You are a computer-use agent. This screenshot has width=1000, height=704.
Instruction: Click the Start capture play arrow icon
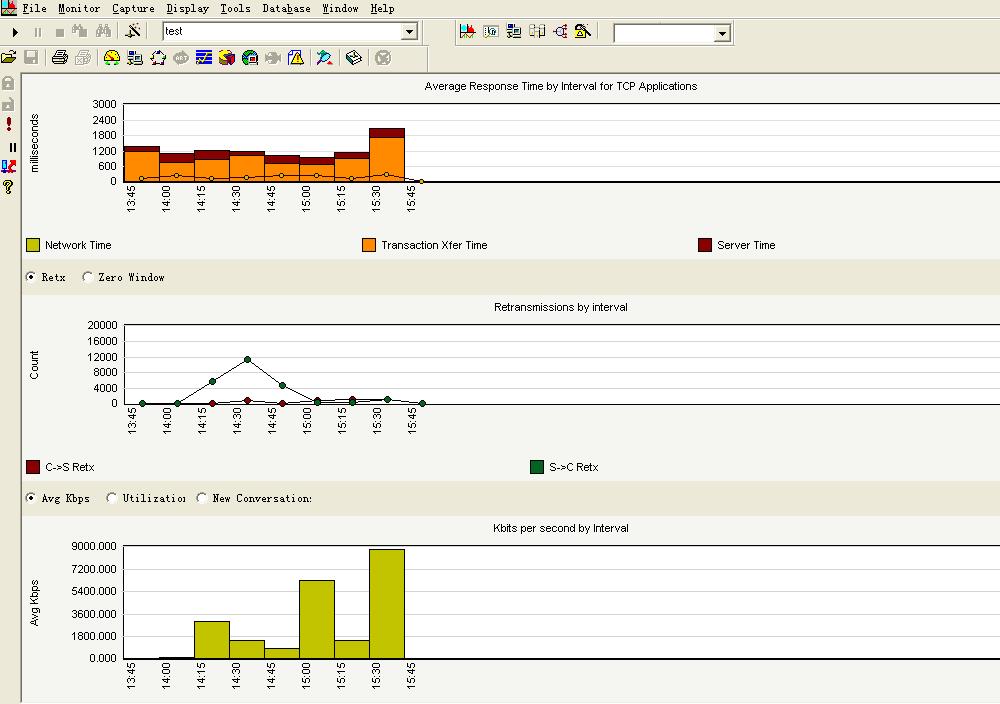tap(15, 32)
